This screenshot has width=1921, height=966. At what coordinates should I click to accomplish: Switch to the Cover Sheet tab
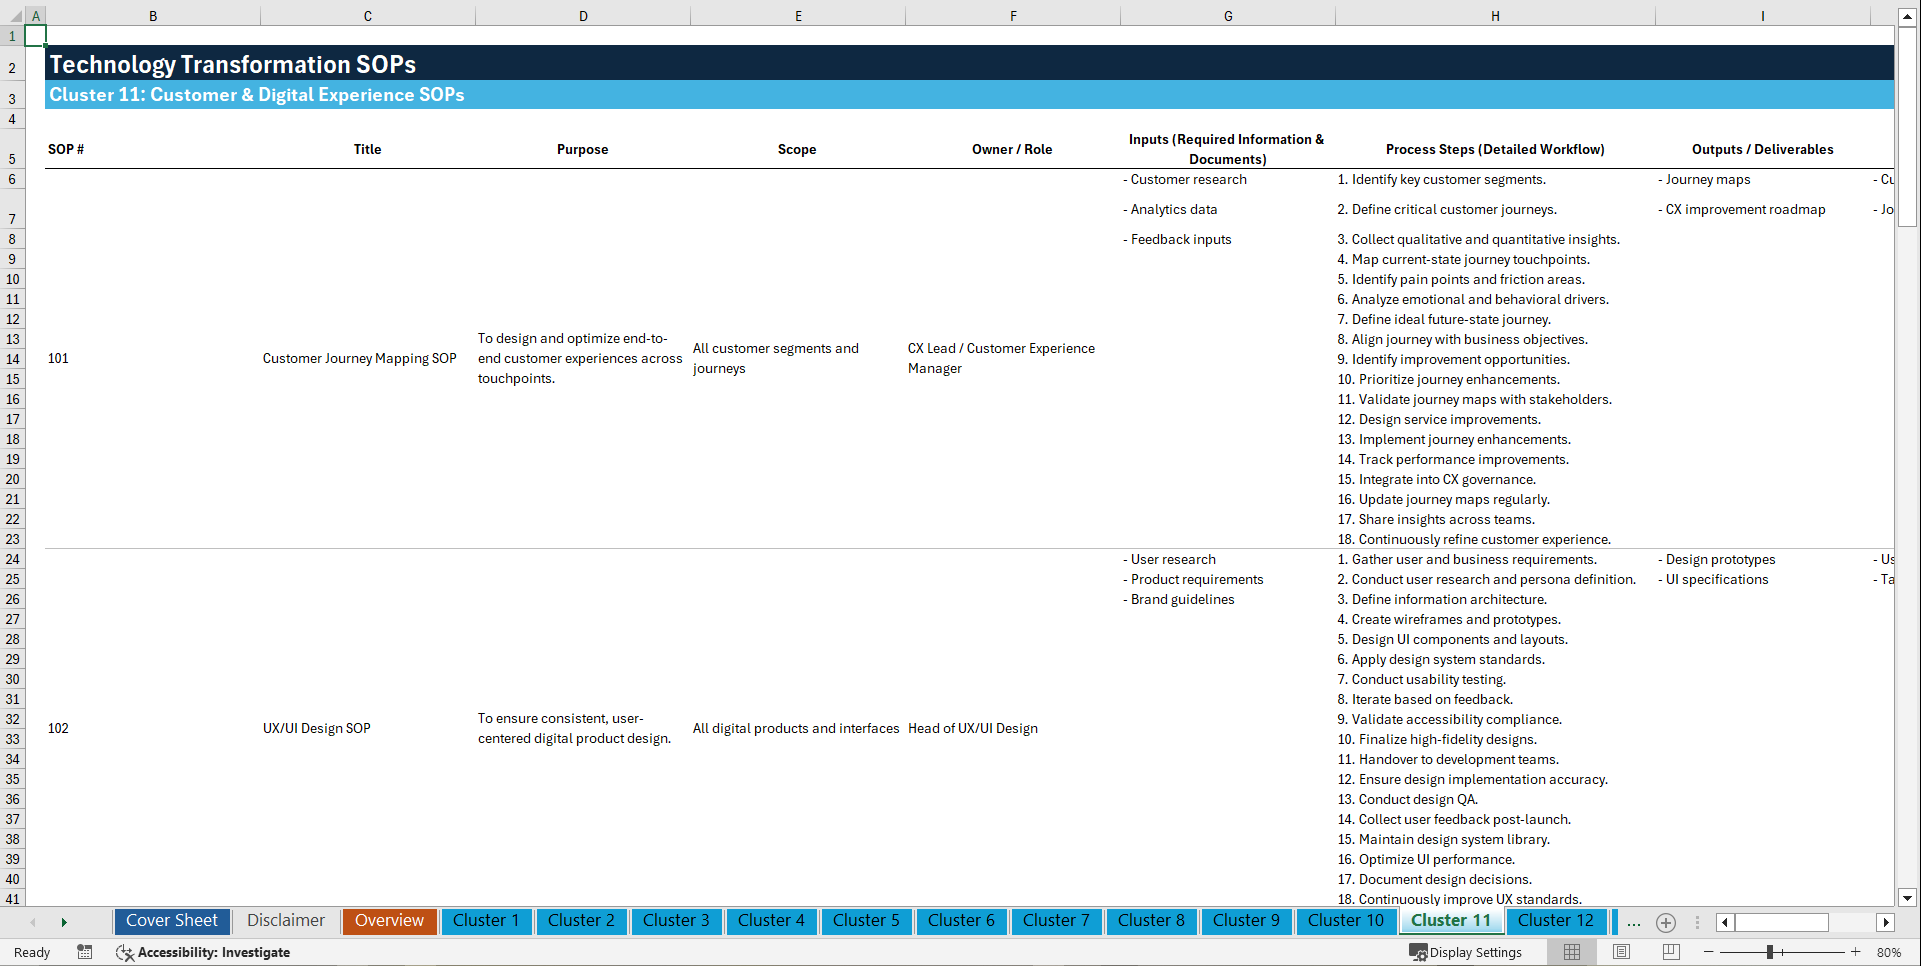point(171,921)
